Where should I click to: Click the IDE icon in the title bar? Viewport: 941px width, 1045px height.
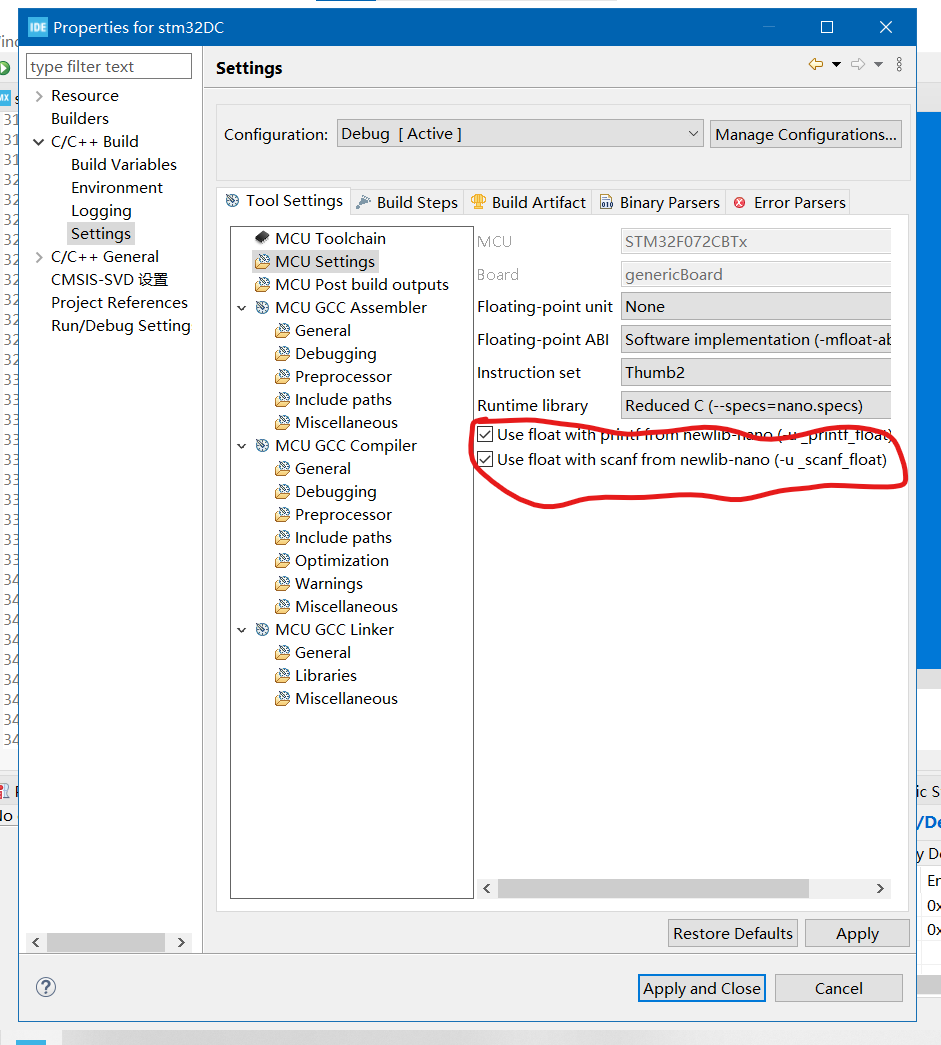pos(38,27)
